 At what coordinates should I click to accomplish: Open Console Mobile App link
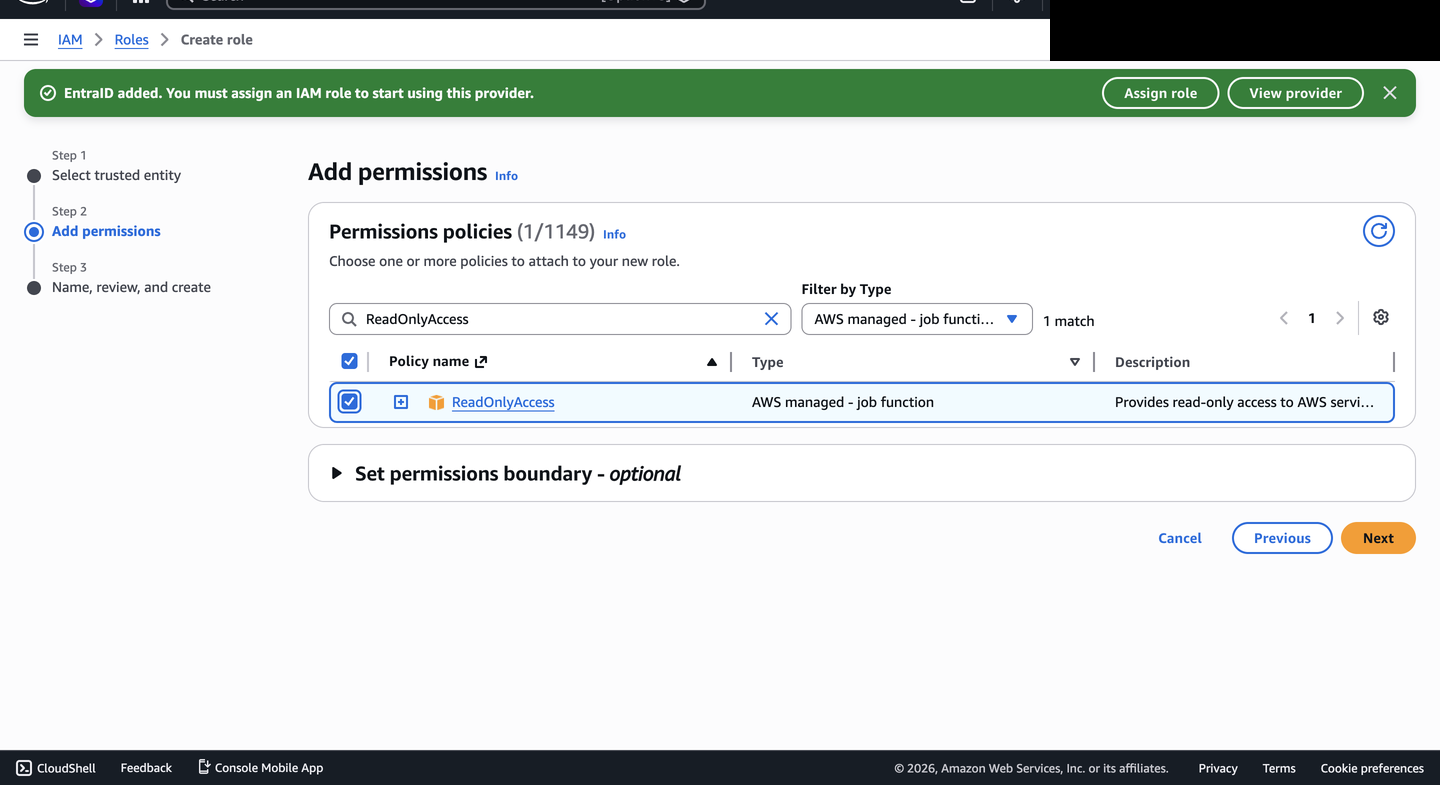tap(260, 768)
